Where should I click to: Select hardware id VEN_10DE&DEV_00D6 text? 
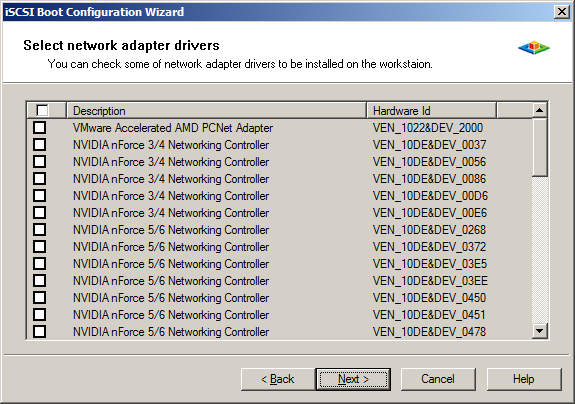(431, 196)
